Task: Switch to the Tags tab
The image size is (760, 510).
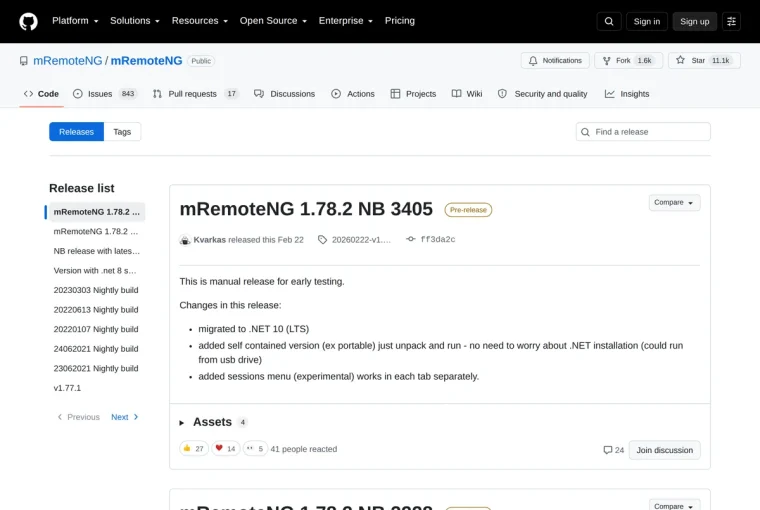Action: (122, 132)
